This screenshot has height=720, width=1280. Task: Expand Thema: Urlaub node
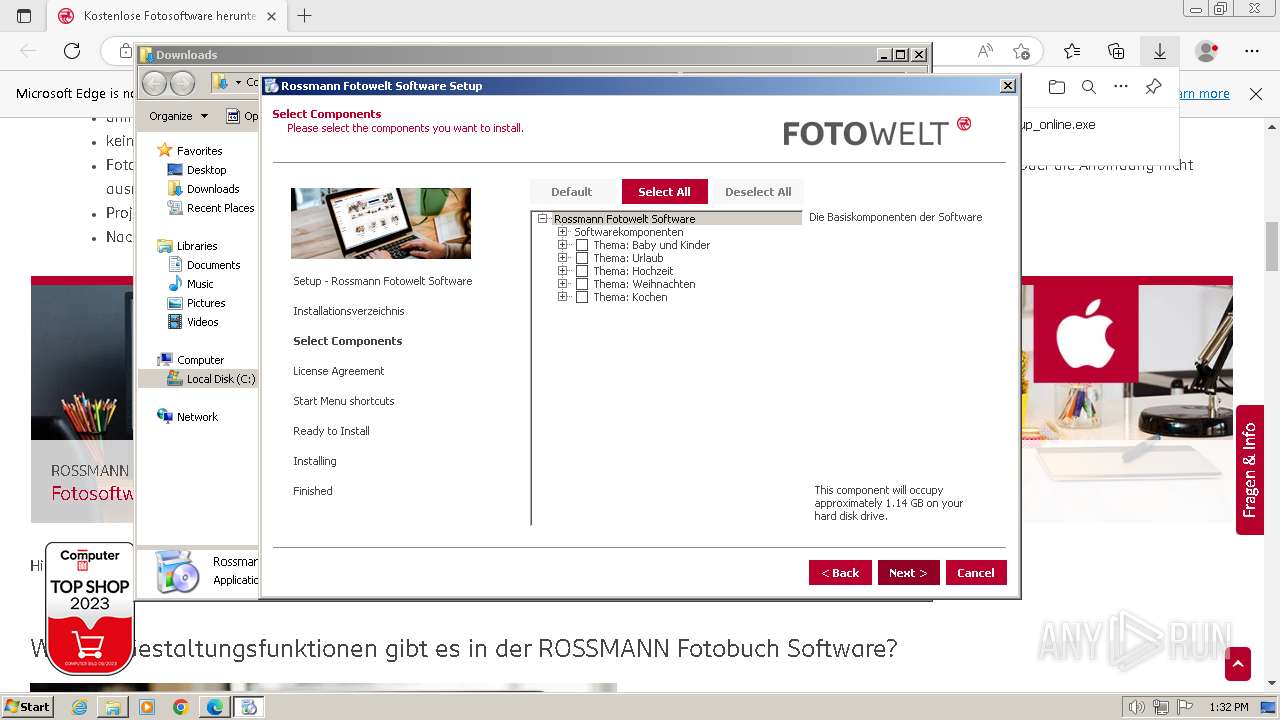coord(563,258)
